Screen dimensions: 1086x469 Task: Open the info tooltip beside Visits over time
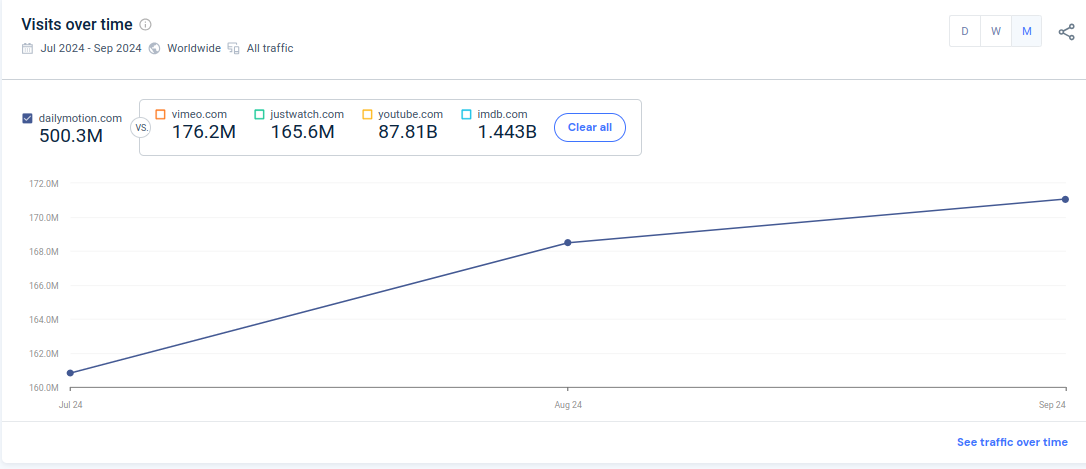click(x=145, y=25)
